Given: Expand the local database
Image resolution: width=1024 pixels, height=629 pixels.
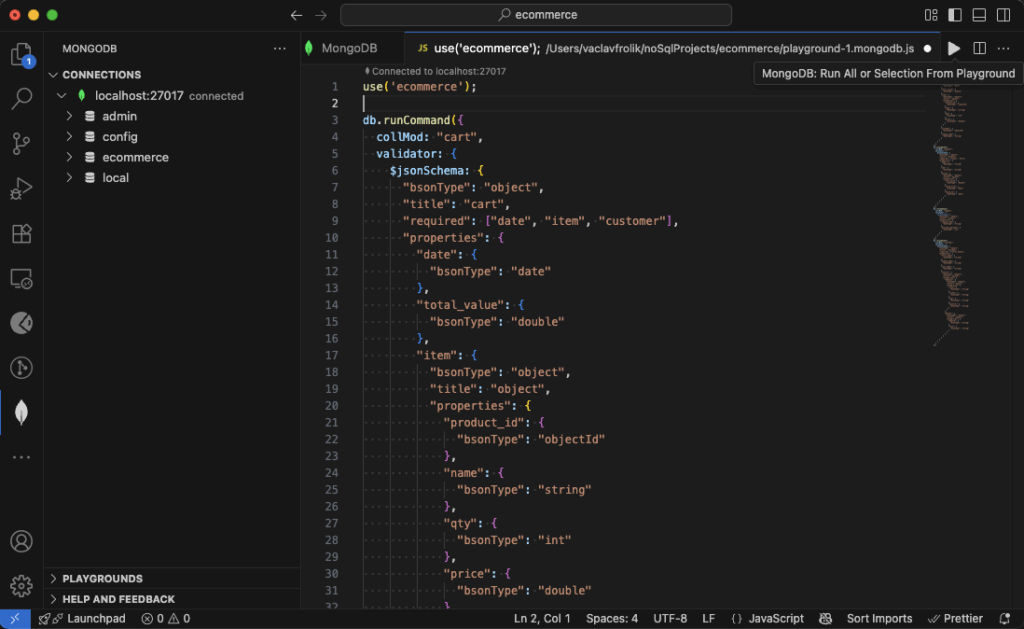Looking at the screenshot, I should click(x=69, y=178).
